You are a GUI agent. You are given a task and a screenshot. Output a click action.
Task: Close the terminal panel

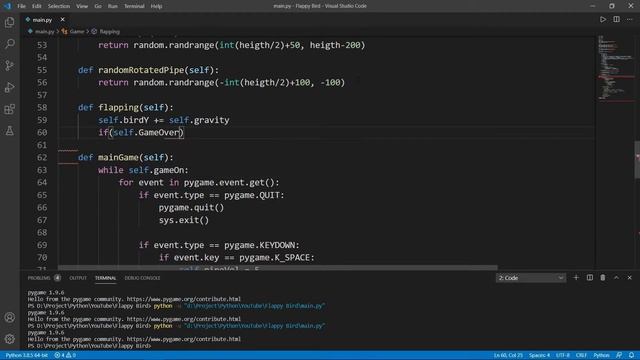pyautogui.click(x=629, y=278)
